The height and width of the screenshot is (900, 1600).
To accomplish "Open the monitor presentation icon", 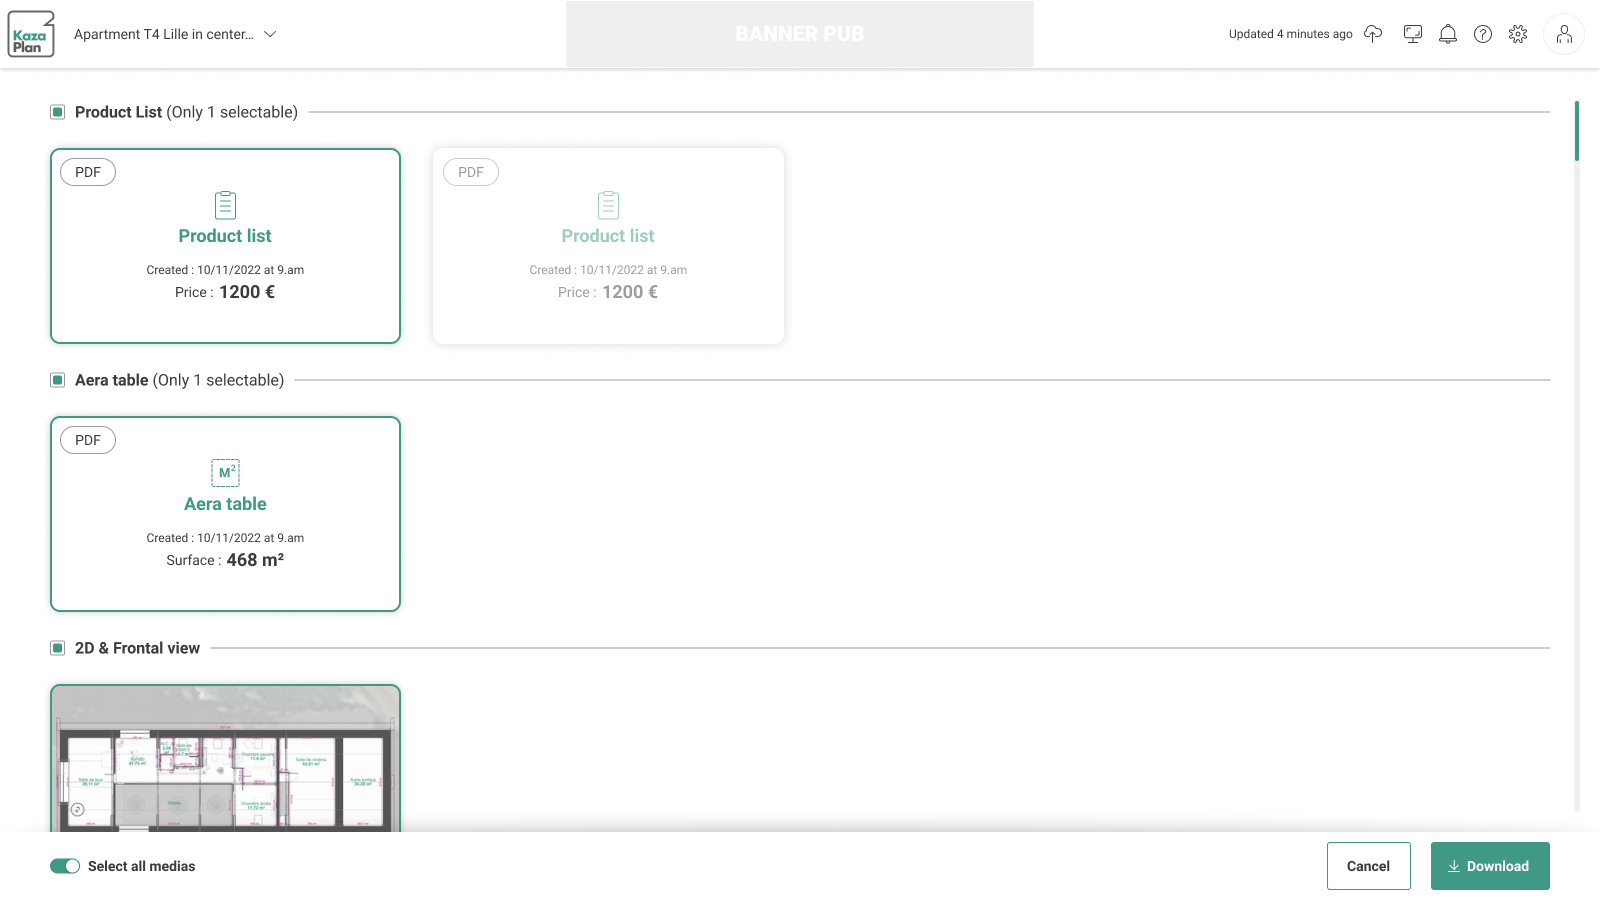I will [1413, 34].
